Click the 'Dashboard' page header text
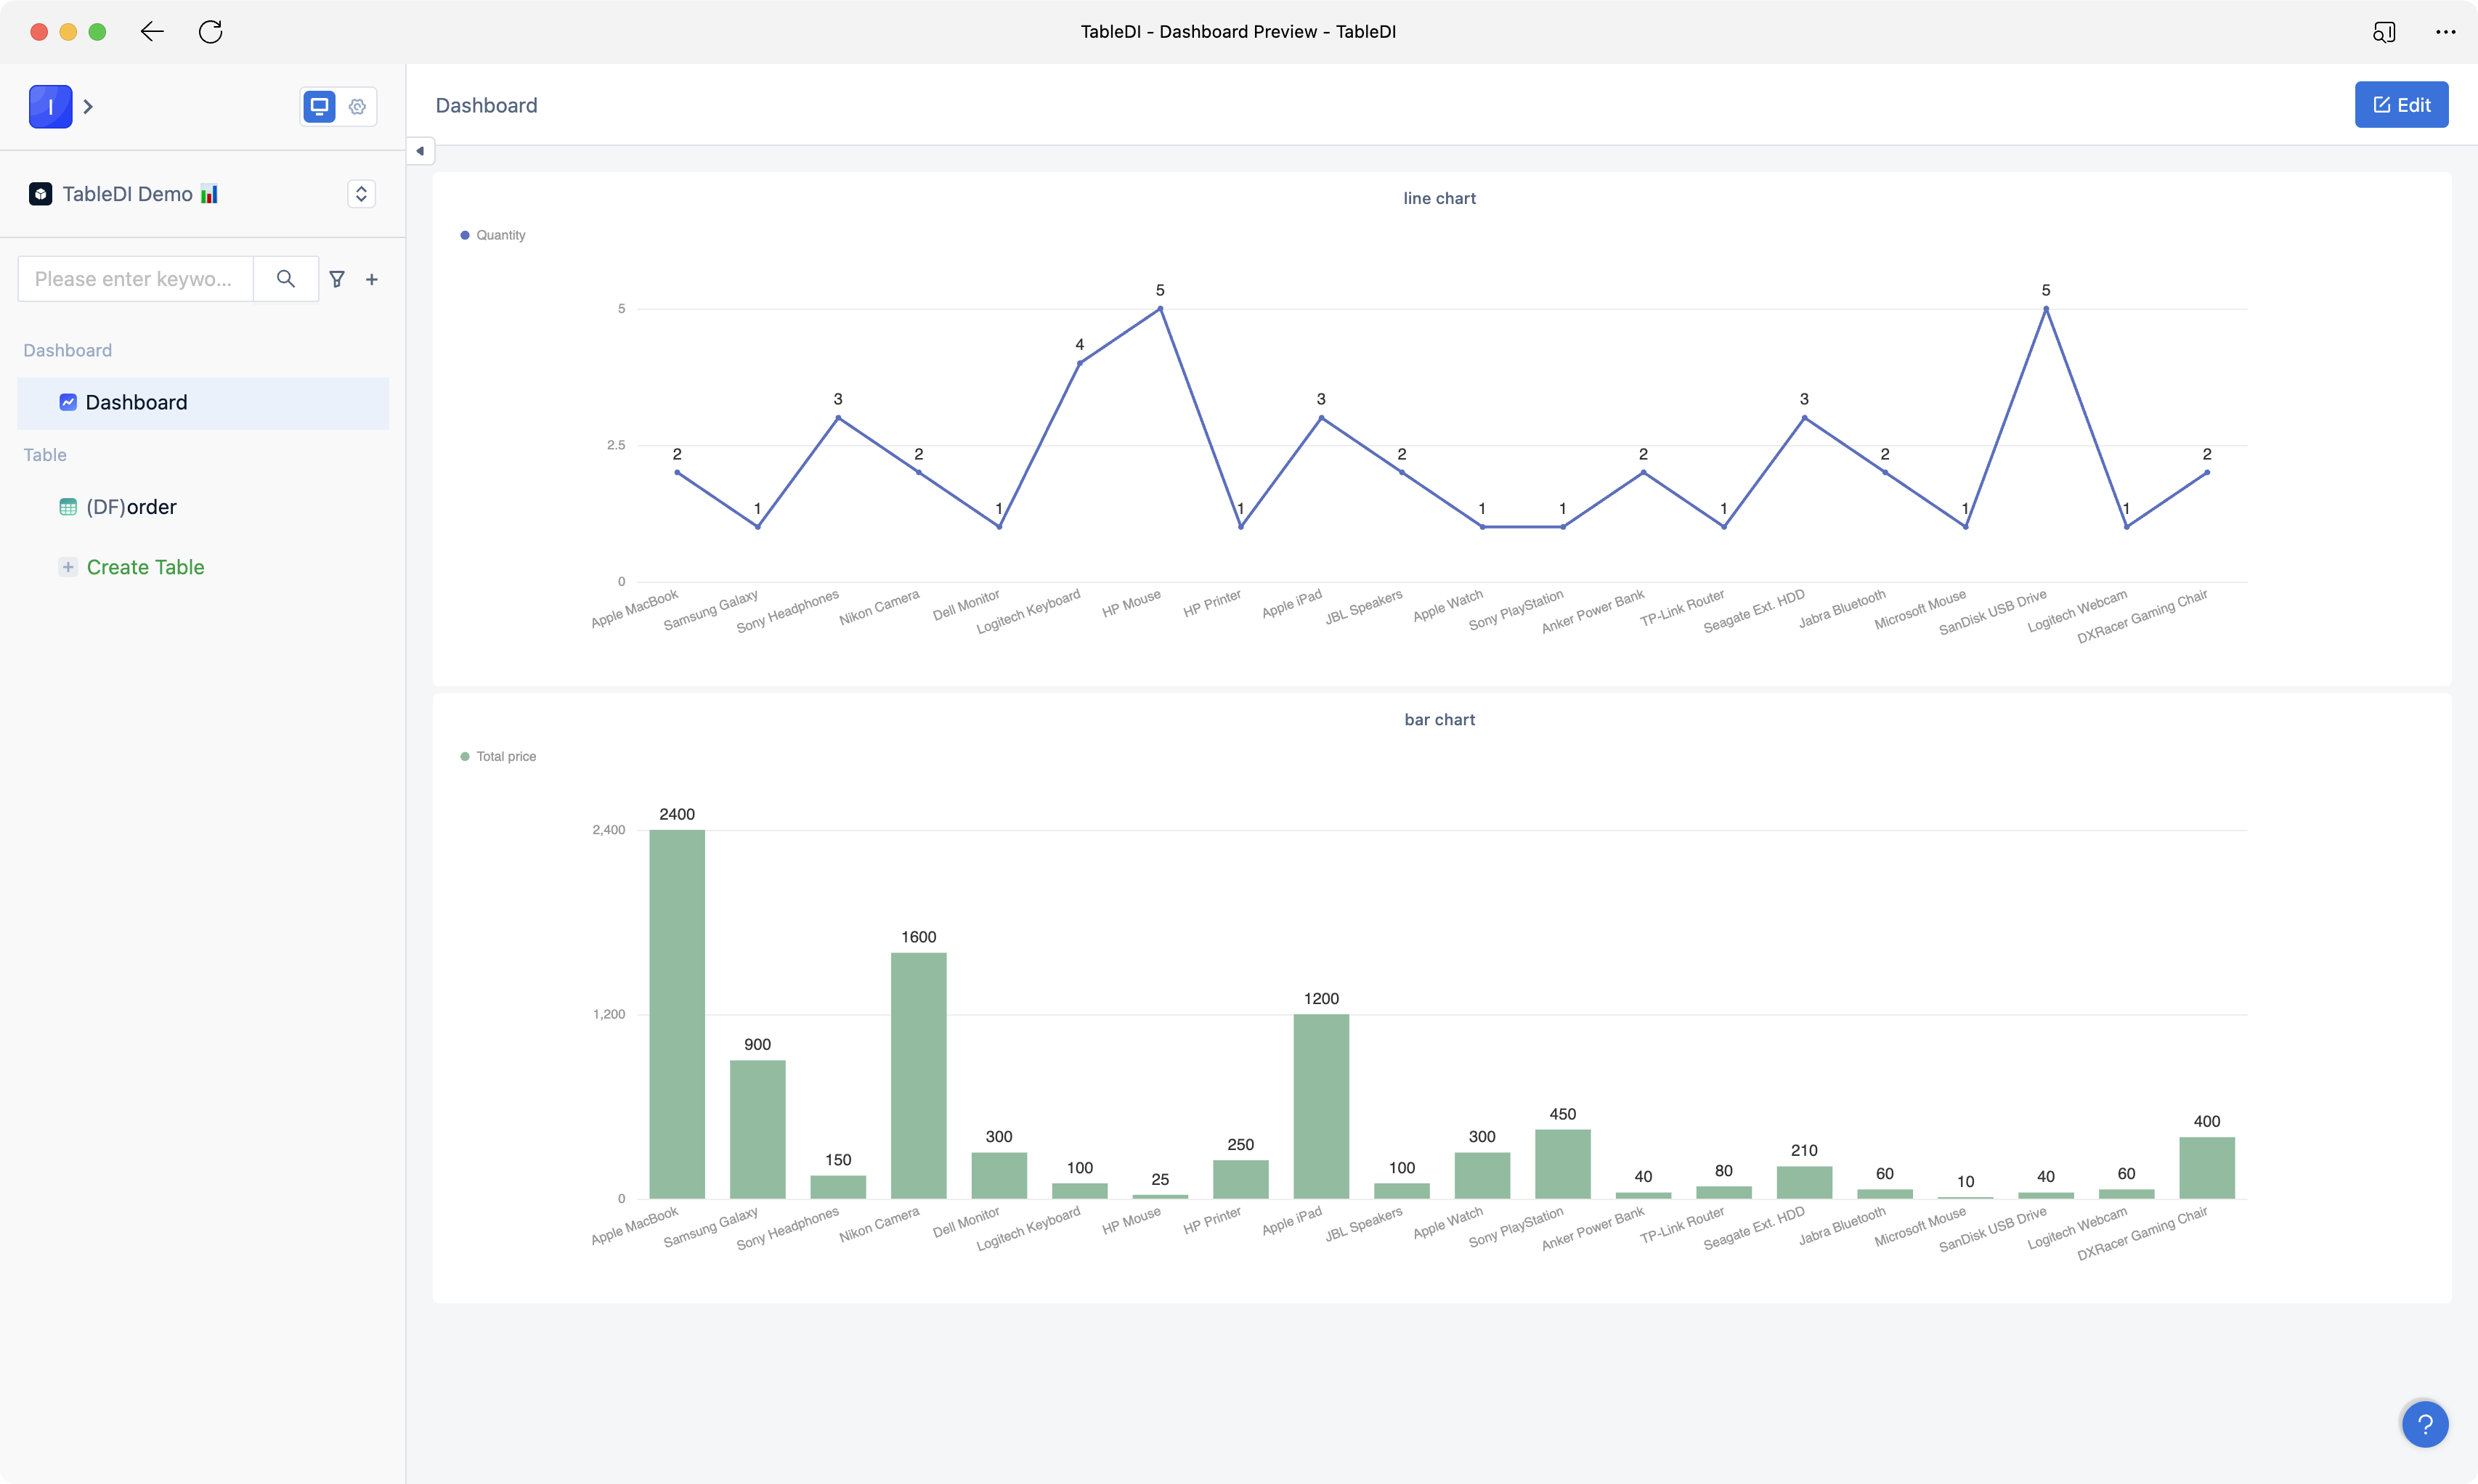 pyautogui.click(x=486, y=105)
